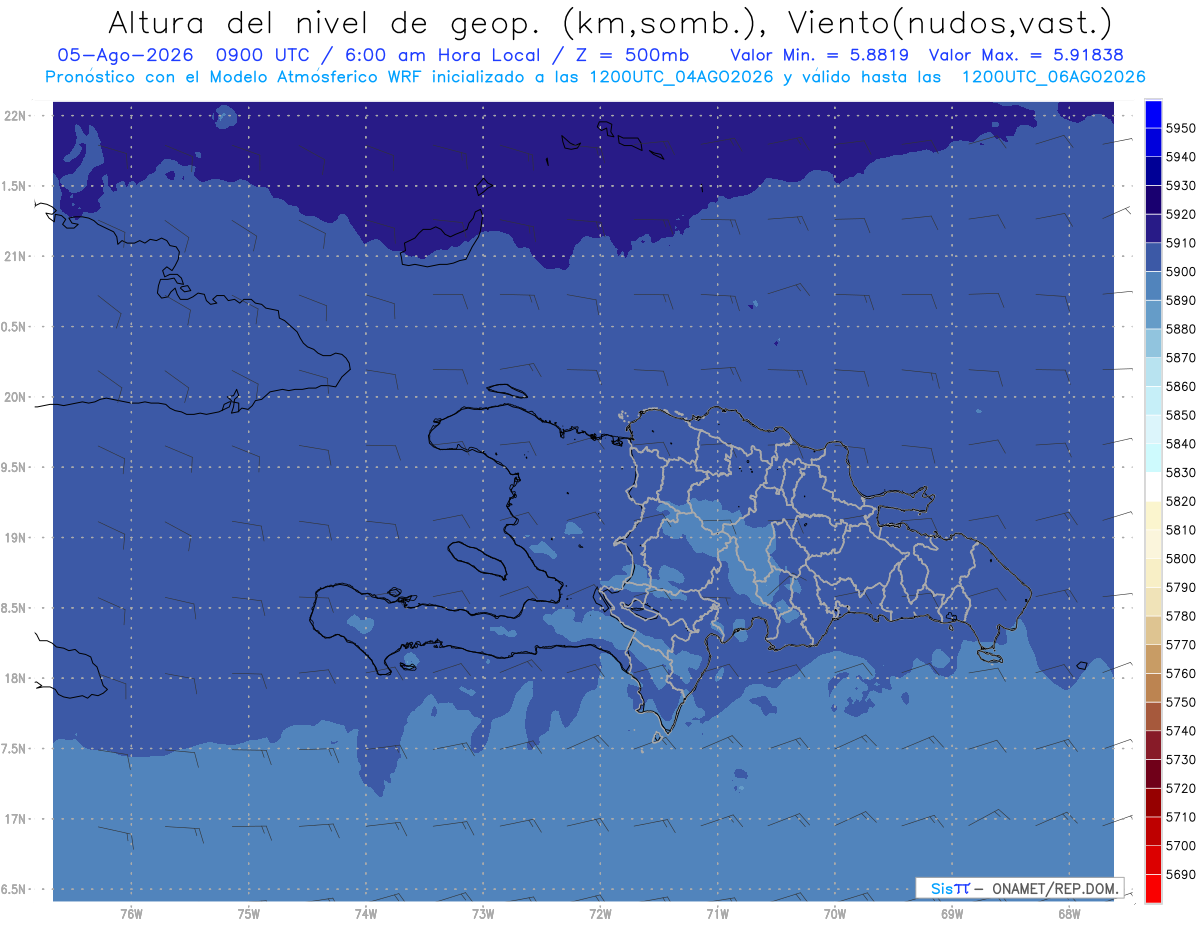Click the '5910' color bar value
The height and width of the screenshot is (927, 1200).
(x=1181, y=243)
